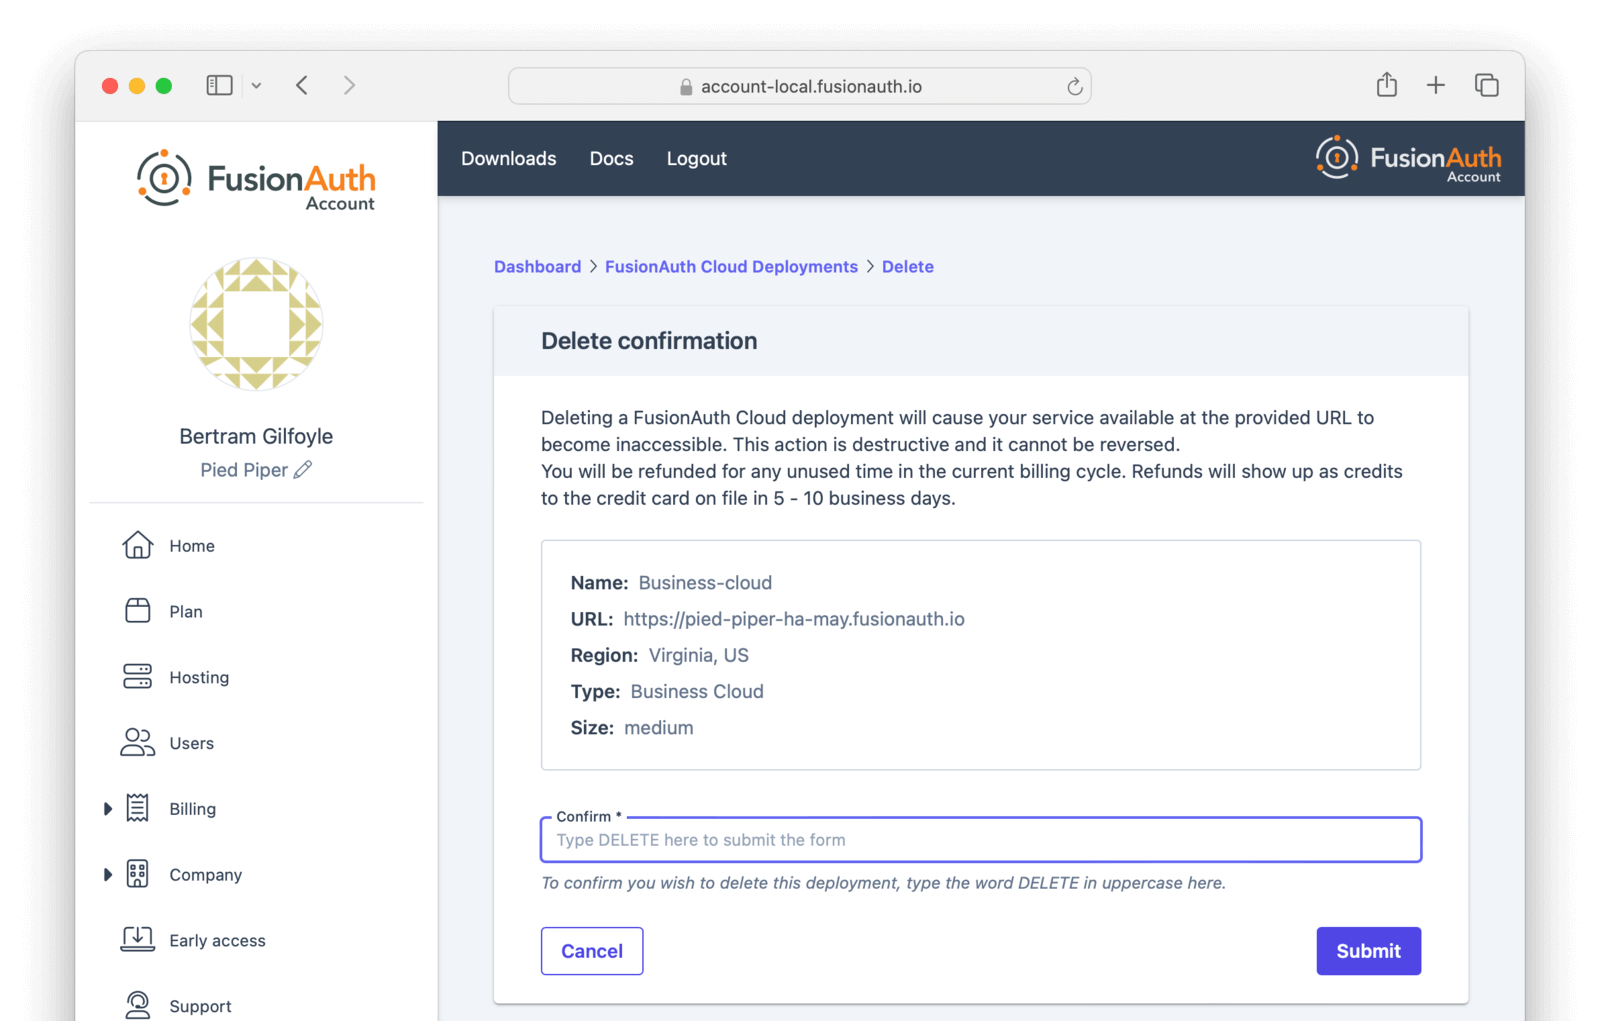Expand the Billing menu triangle

tap(108, 809)
